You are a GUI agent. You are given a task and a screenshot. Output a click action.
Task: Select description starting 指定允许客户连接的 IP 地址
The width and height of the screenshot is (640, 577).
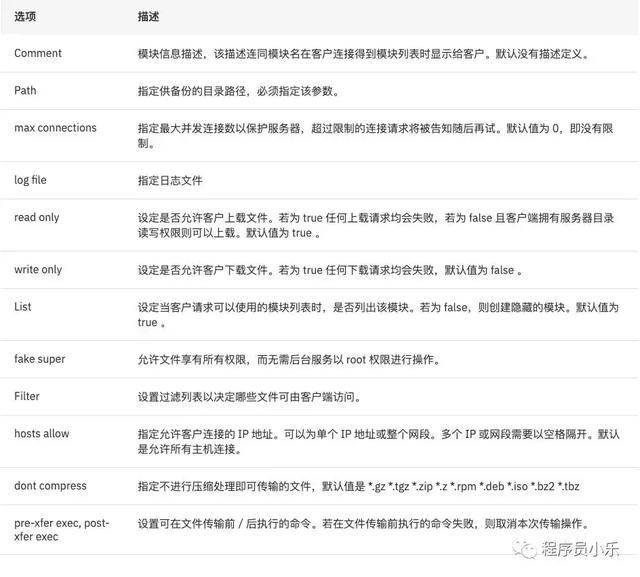click(x=379, y=441)
